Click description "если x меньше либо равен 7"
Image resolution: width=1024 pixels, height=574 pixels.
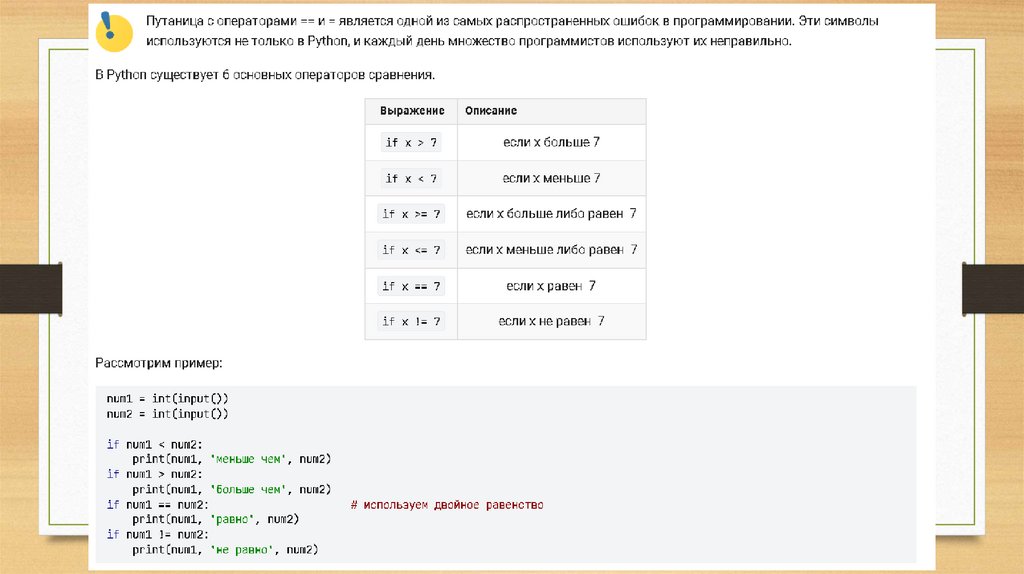(x=551, y=250)
